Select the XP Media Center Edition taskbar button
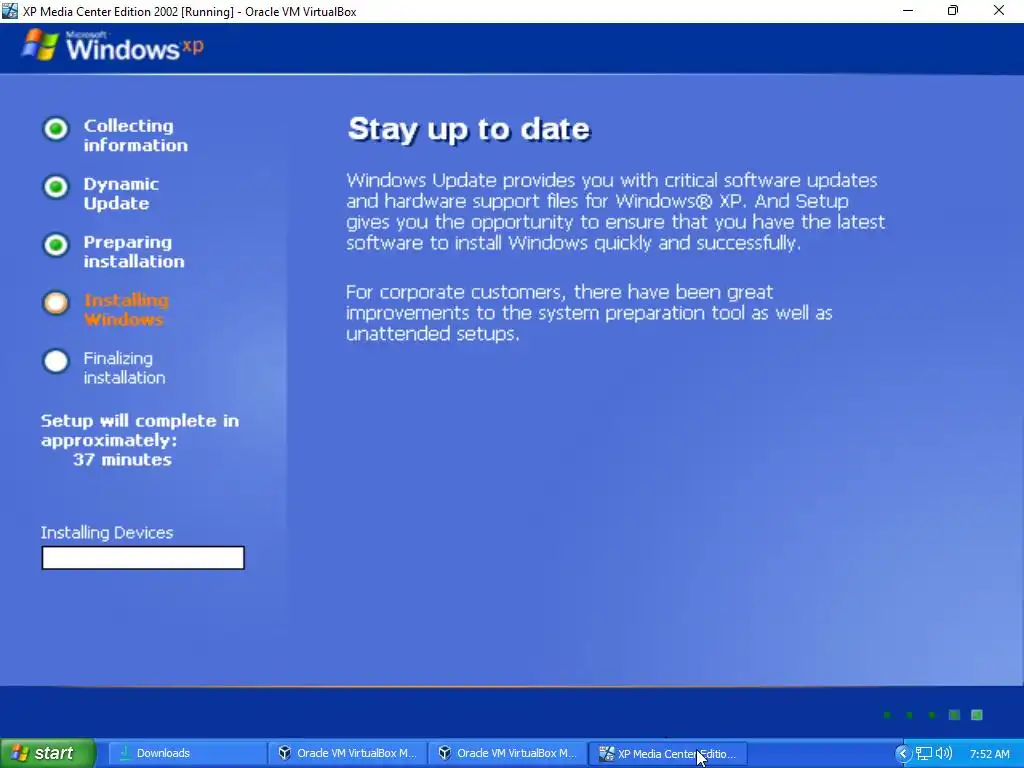 click(667, 753)
